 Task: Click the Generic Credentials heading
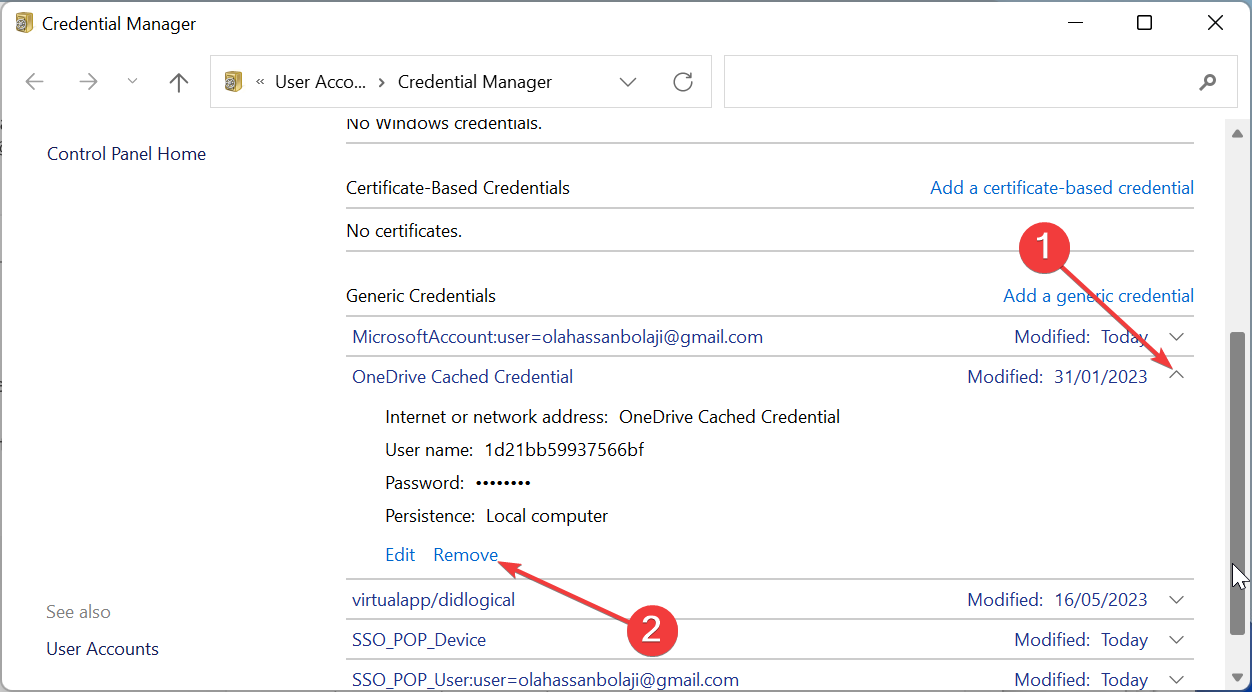pyautogui.click(x=421, y=296)
